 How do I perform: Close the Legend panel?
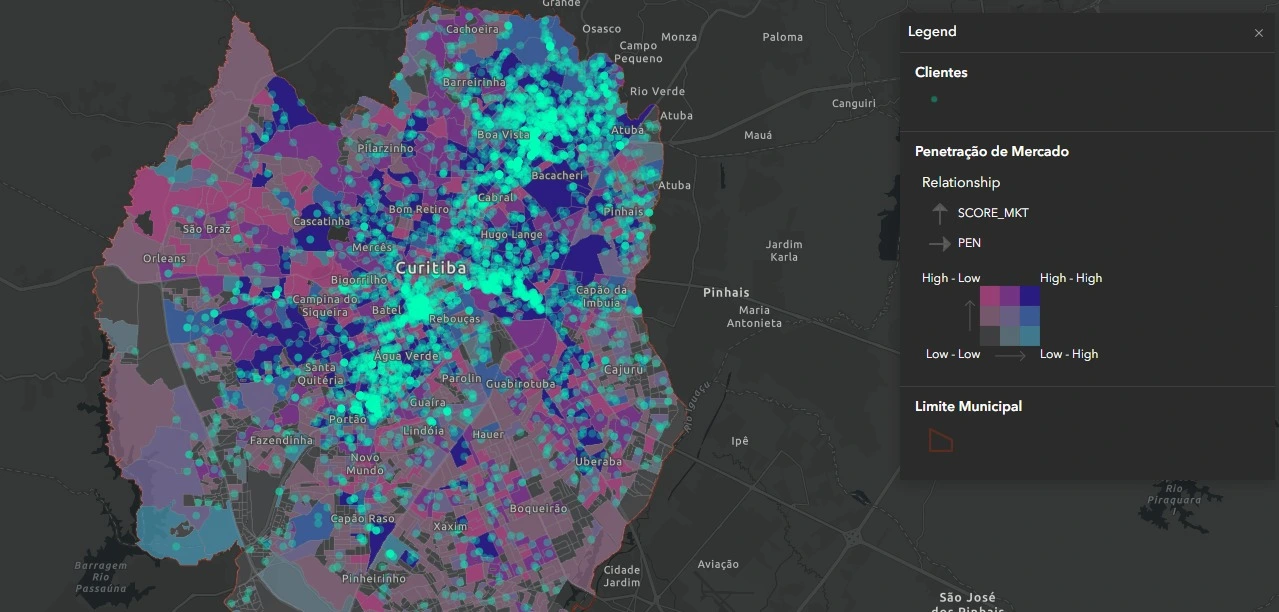[1258, 33]
